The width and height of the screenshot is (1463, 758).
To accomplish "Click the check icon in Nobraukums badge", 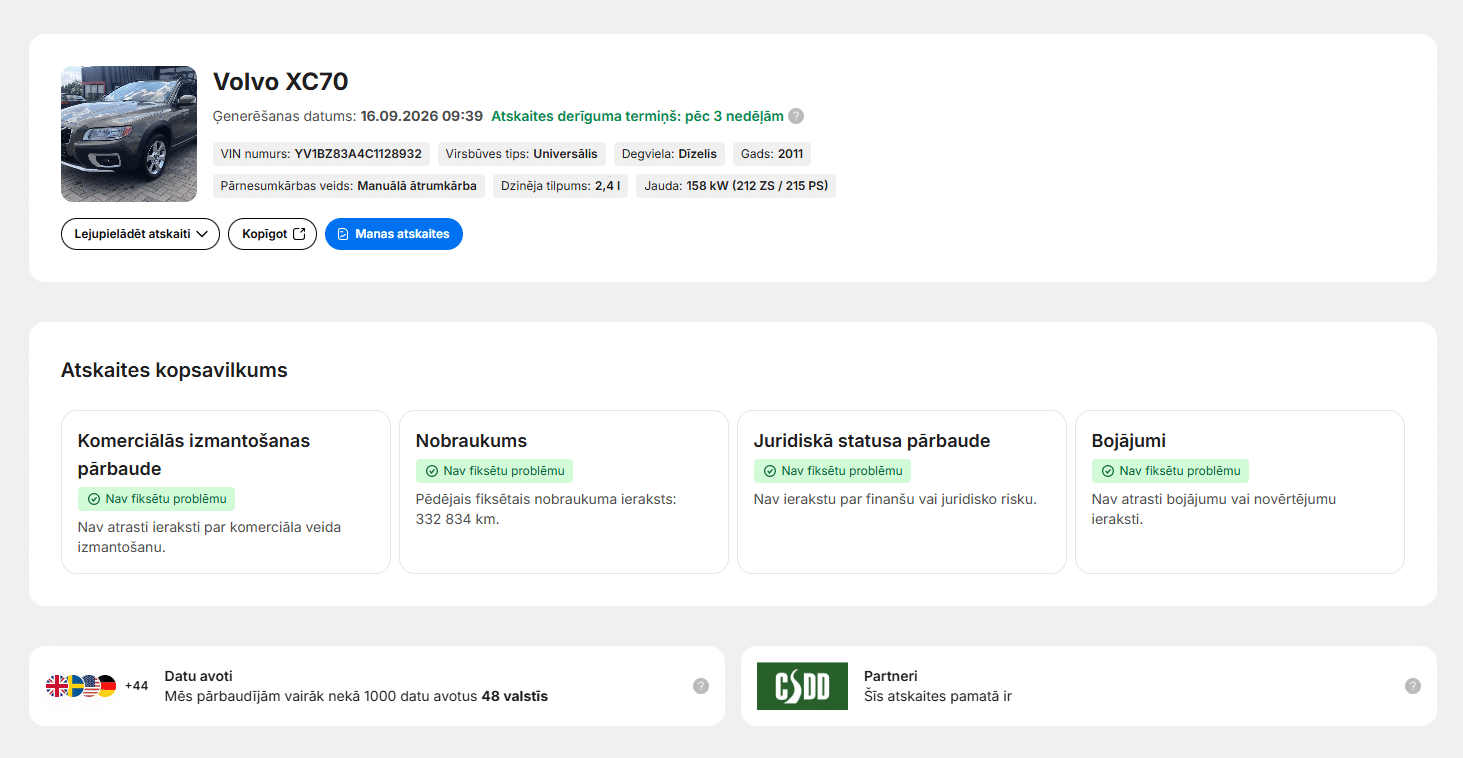I will 432,471.
